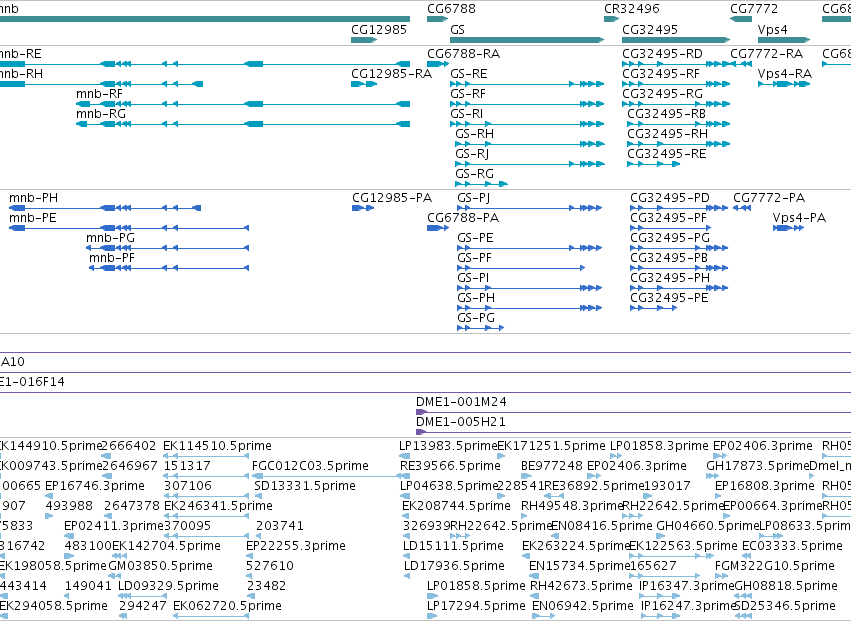The image size is (851, 621).
Task: Select the mnb-RF transcript label
Action: click(x=99, y=94)
